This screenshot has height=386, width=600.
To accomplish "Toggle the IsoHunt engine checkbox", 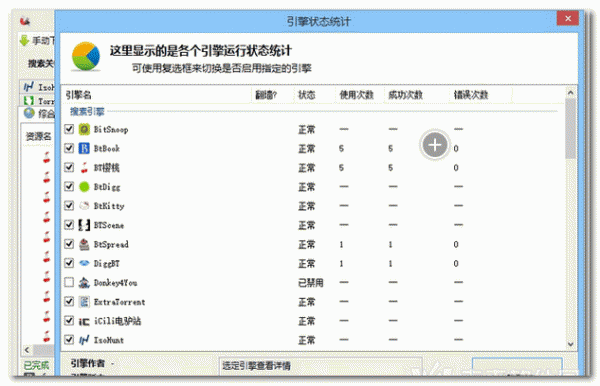I will [69, 340].
